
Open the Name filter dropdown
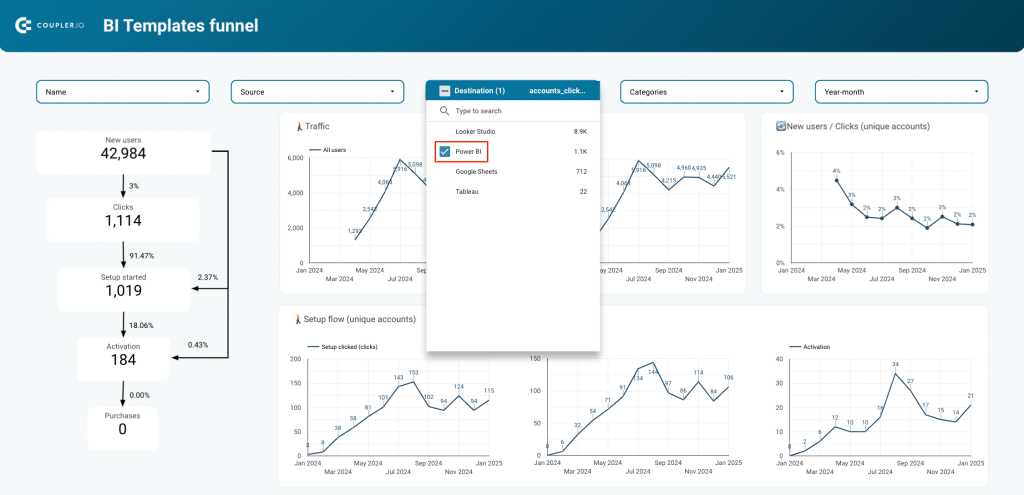123,92
